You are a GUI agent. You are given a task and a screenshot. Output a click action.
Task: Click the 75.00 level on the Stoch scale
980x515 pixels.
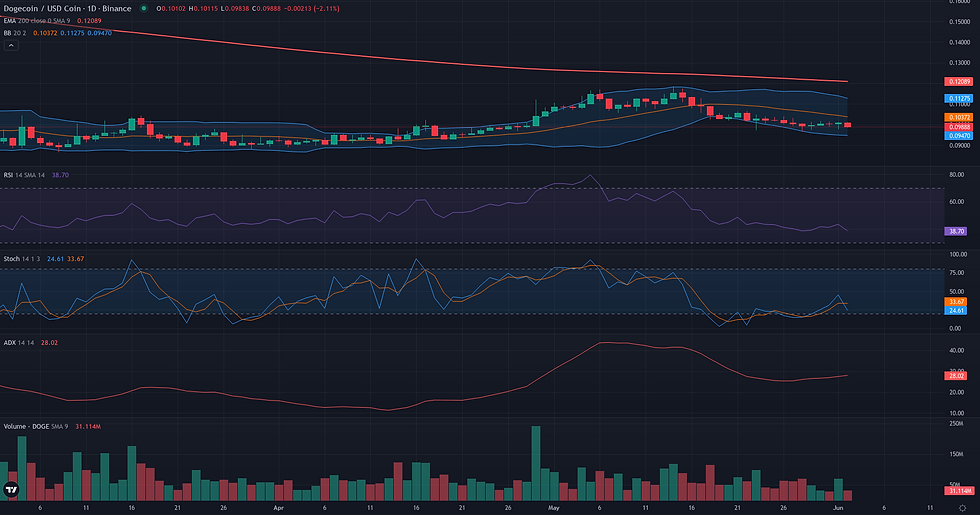coord(957,273)
